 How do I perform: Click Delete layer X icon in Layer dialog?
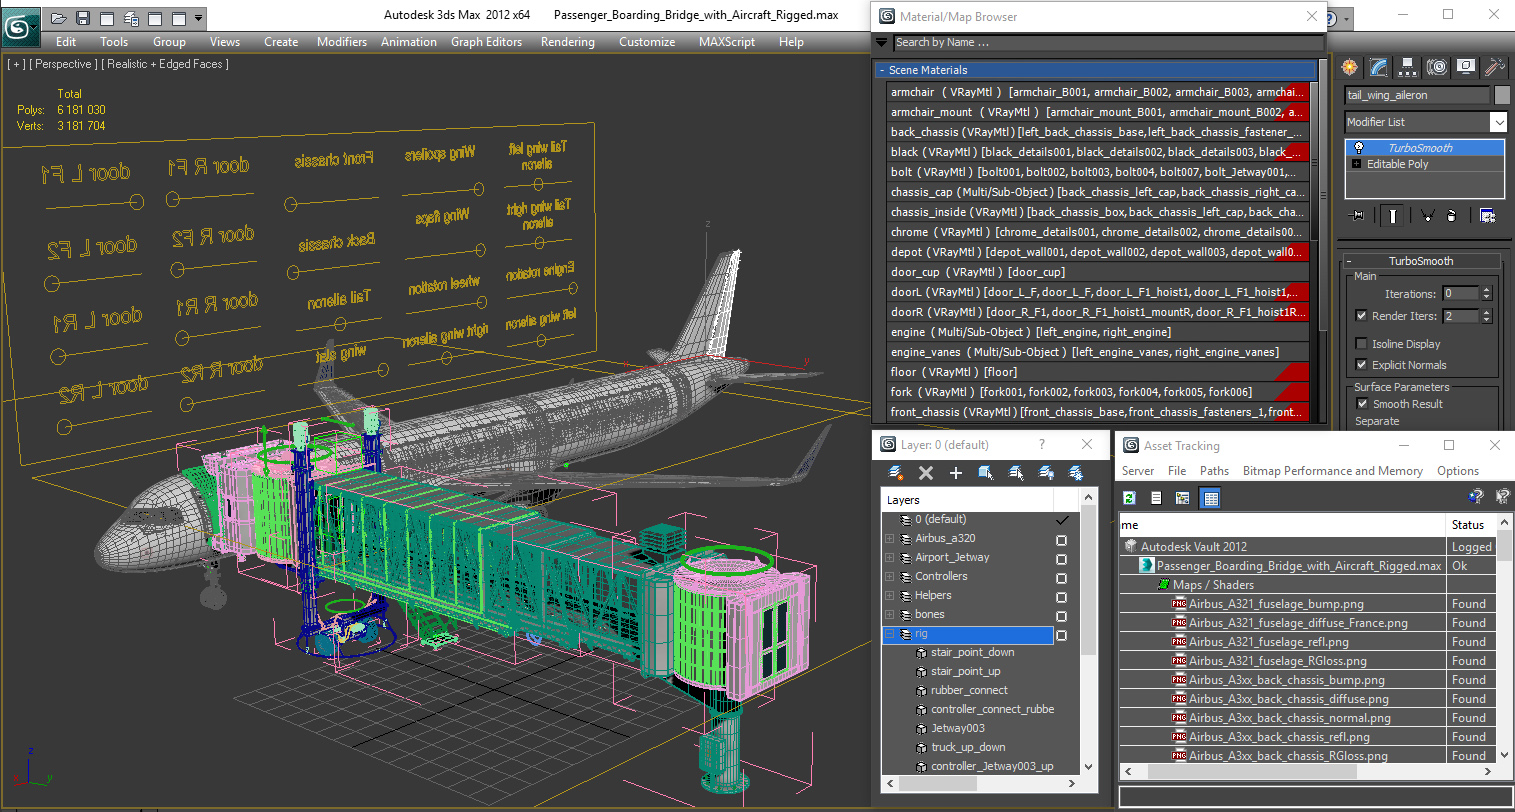click(926, 473)
